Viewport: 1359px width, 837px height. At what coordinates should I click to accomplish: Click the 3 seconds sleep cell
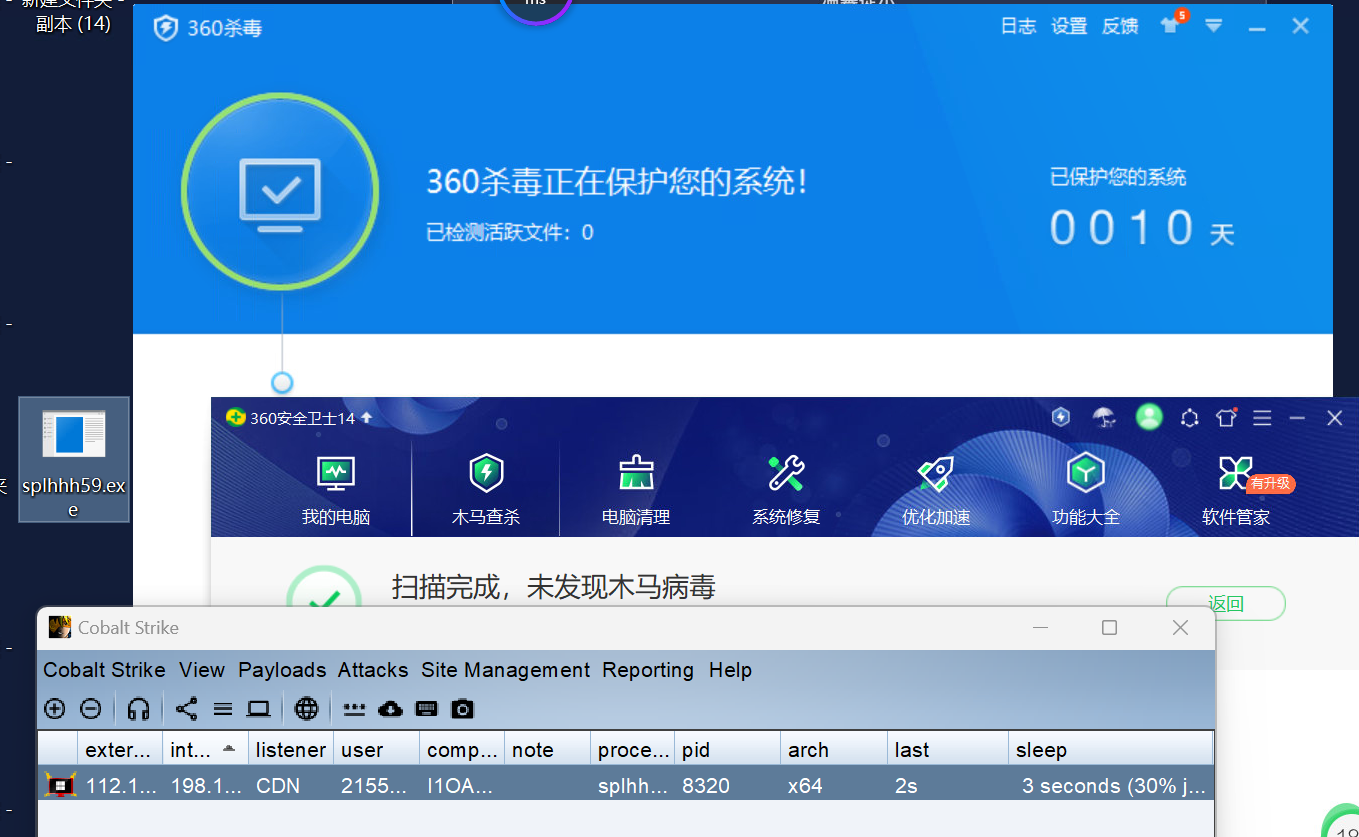1113,786
